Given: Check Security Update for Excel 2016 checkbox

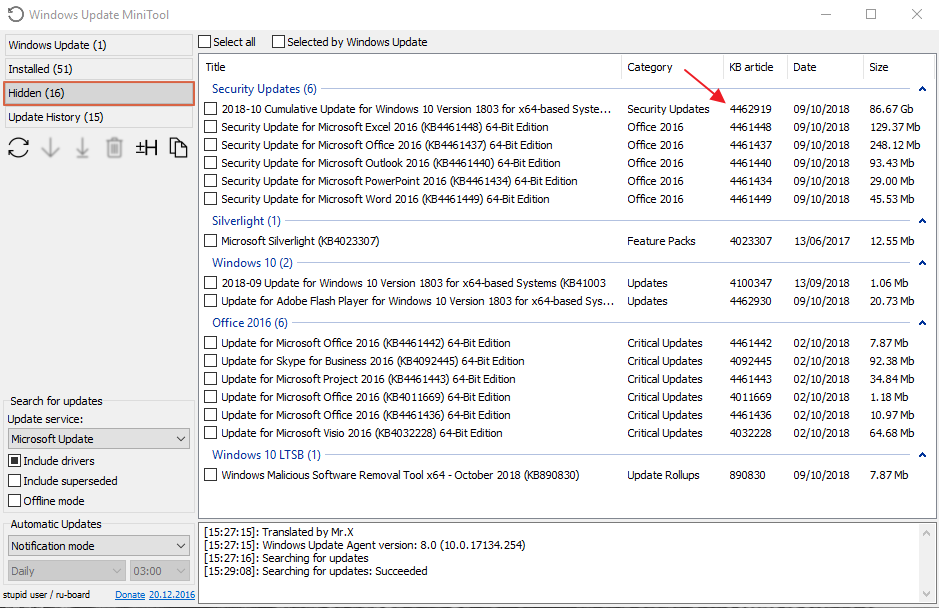Looking at the screenshot, I should click(210, 127).
